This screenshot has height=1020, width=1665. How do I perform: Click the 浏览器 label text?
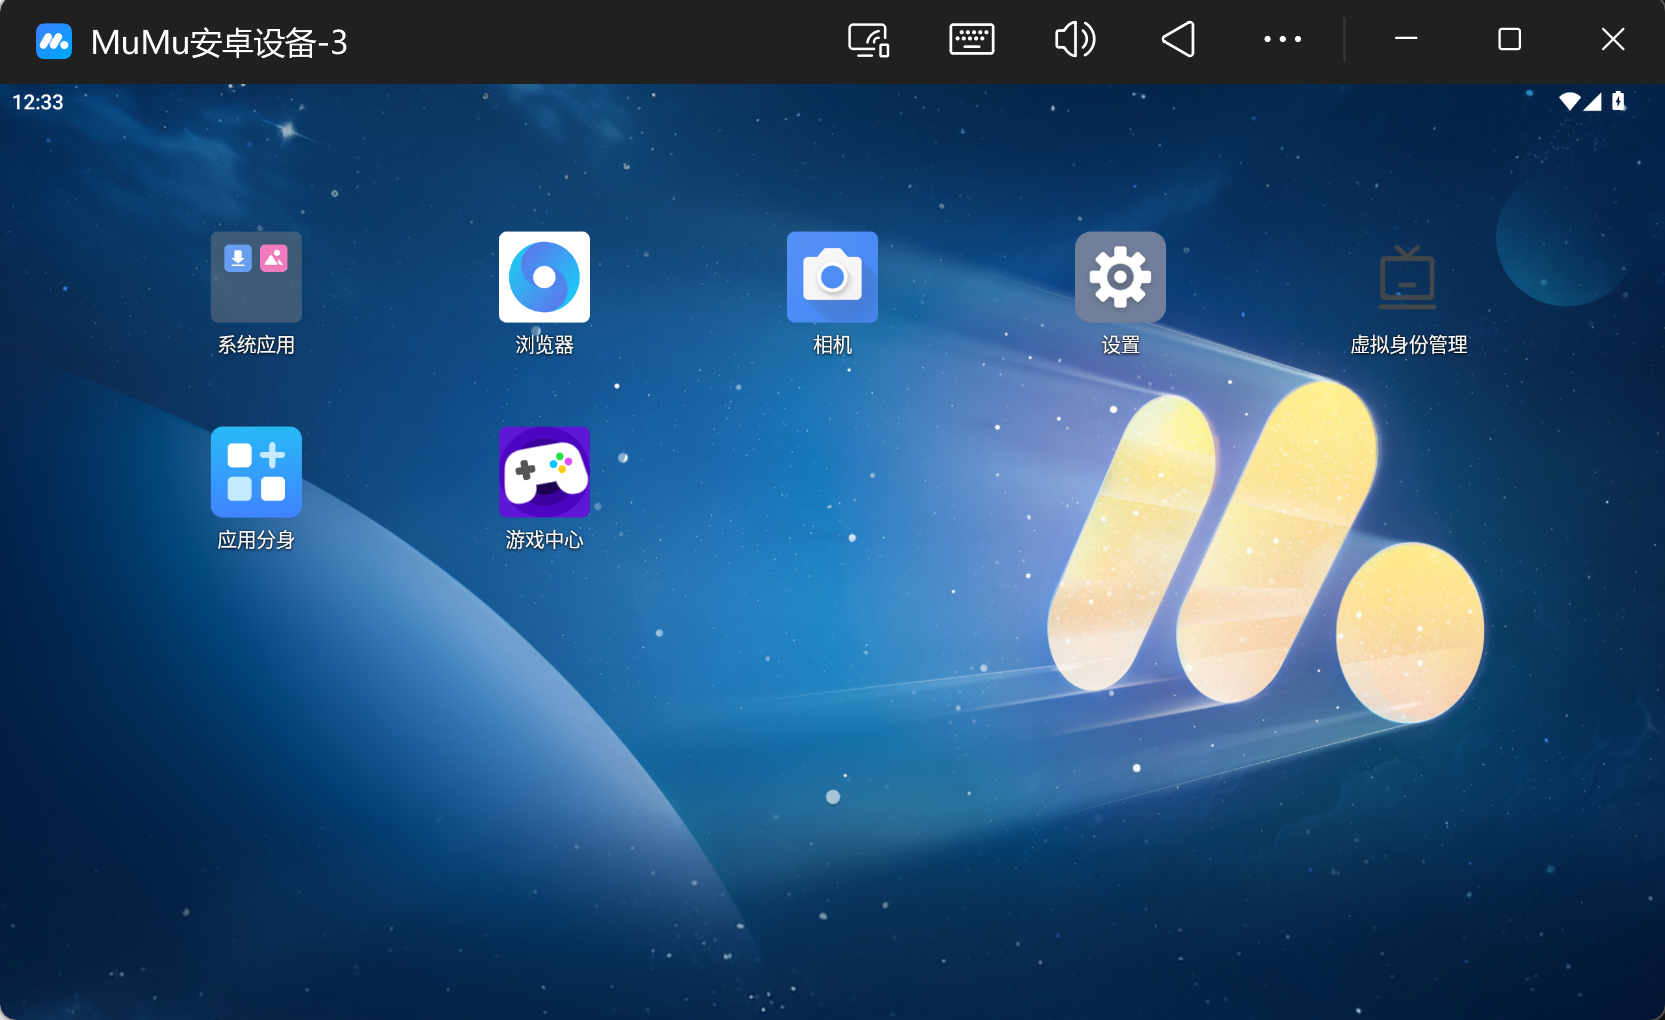pyautogui.click(x=544, y=345)
